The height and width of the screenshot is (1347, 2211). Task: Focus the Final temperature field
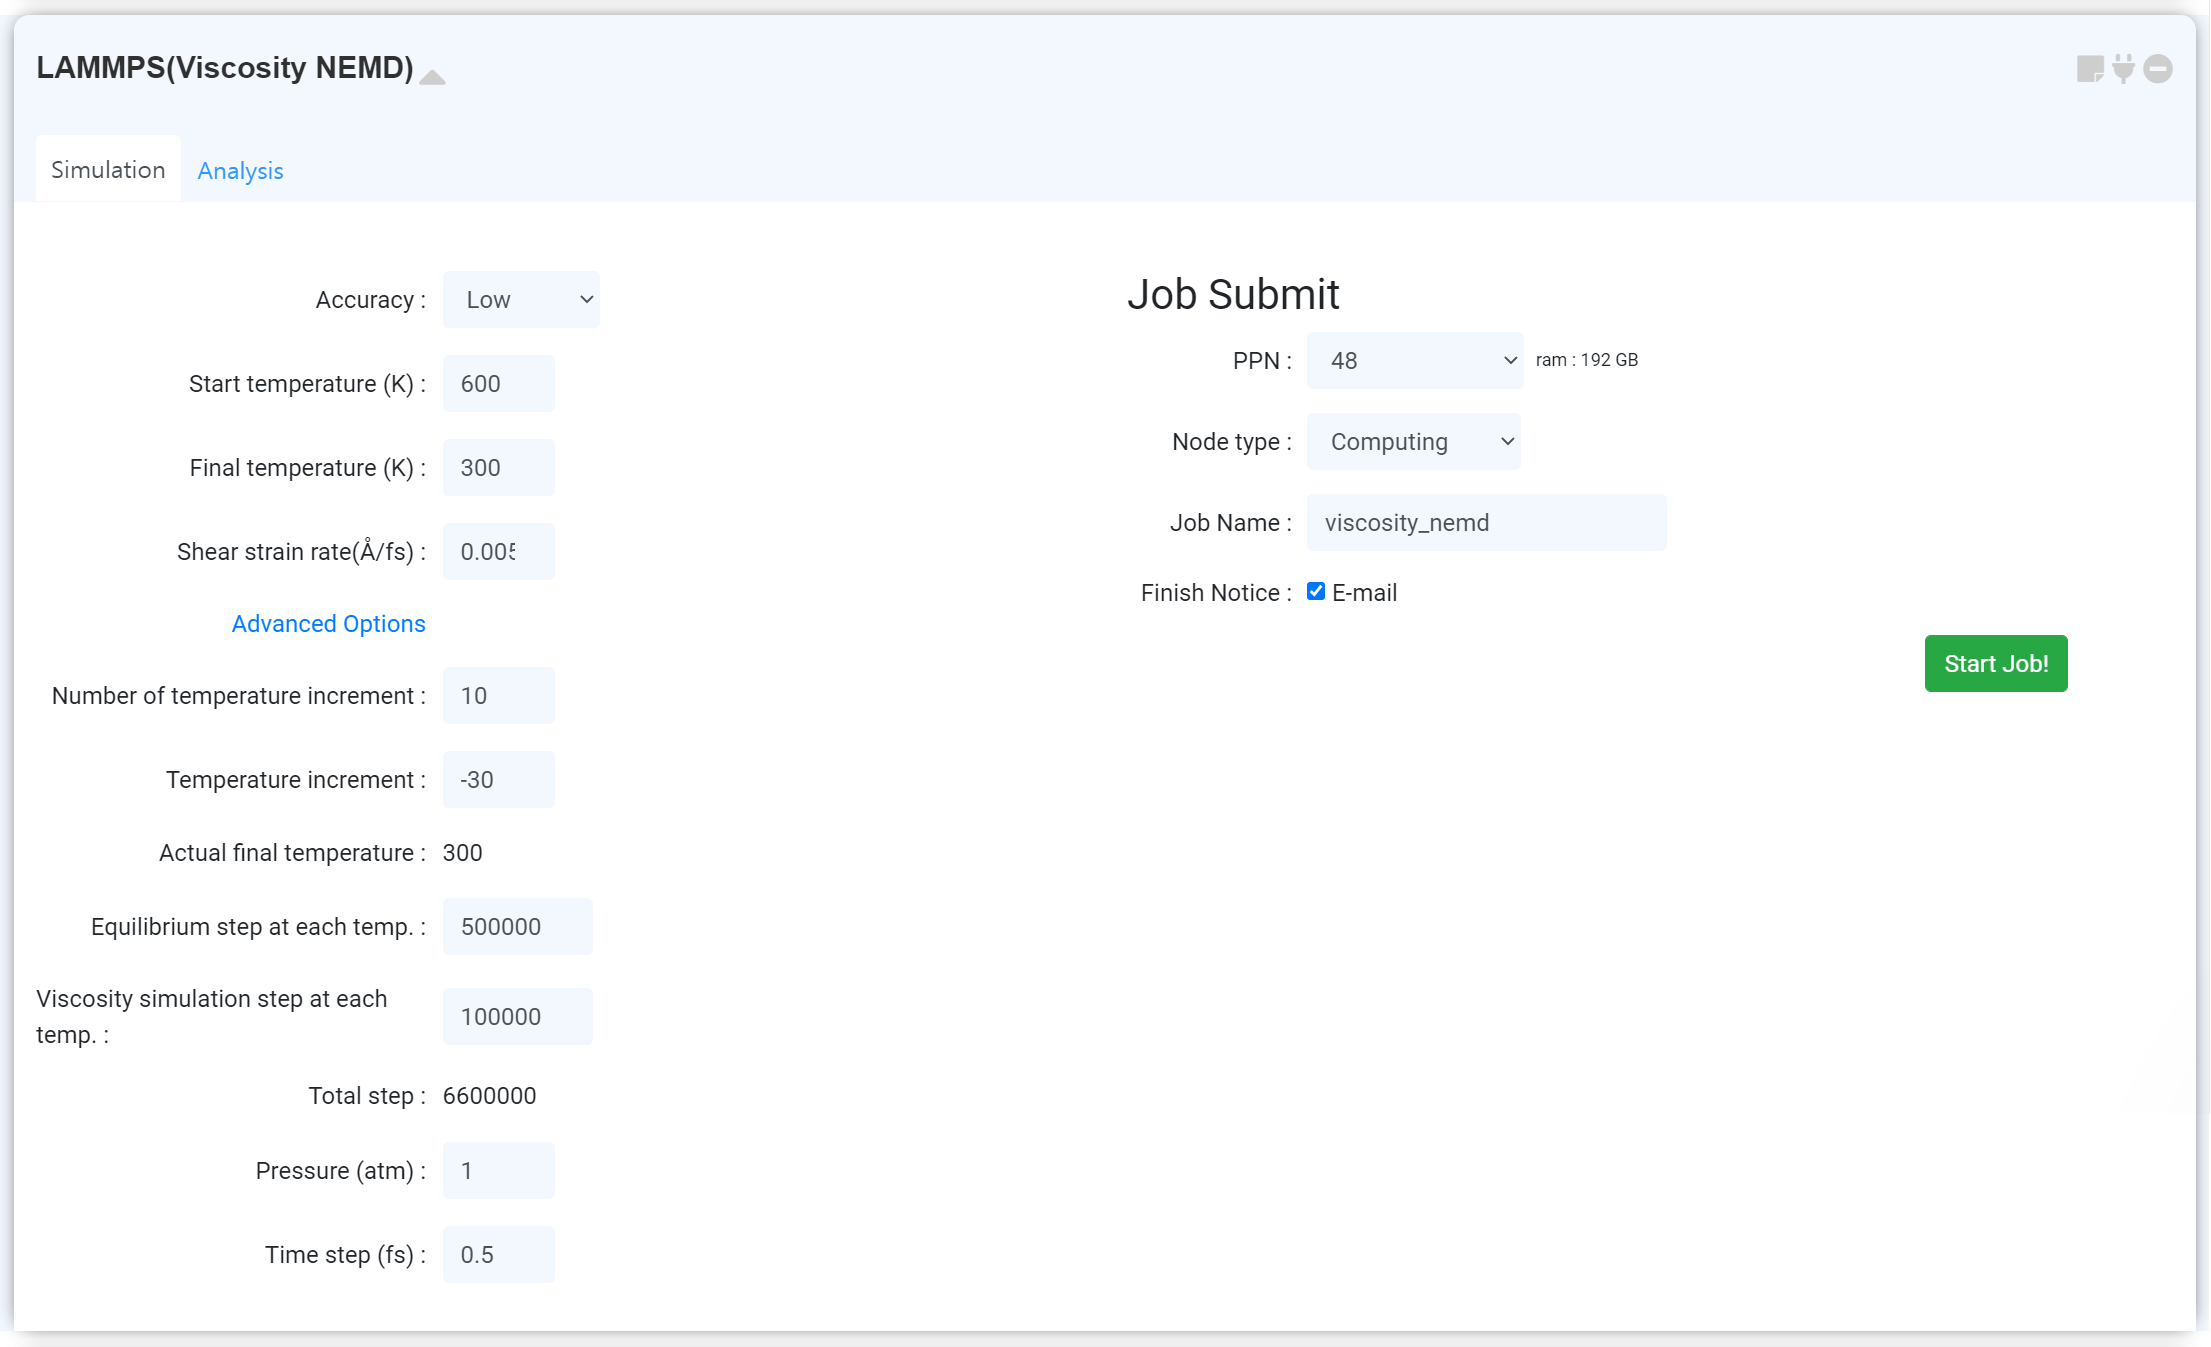498,468
